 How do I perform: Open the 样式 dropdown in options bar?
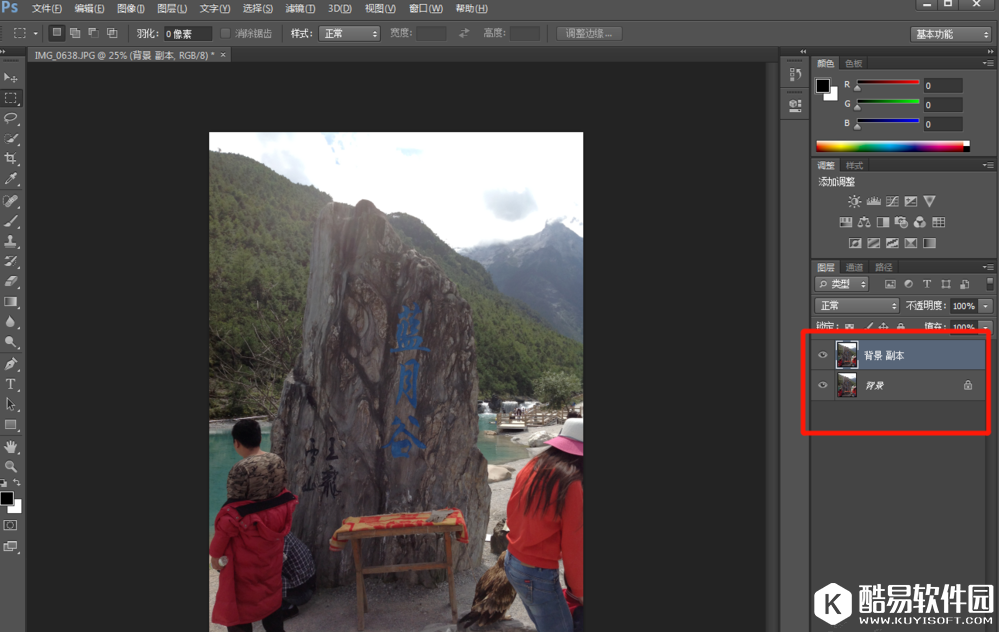[349, 34]
